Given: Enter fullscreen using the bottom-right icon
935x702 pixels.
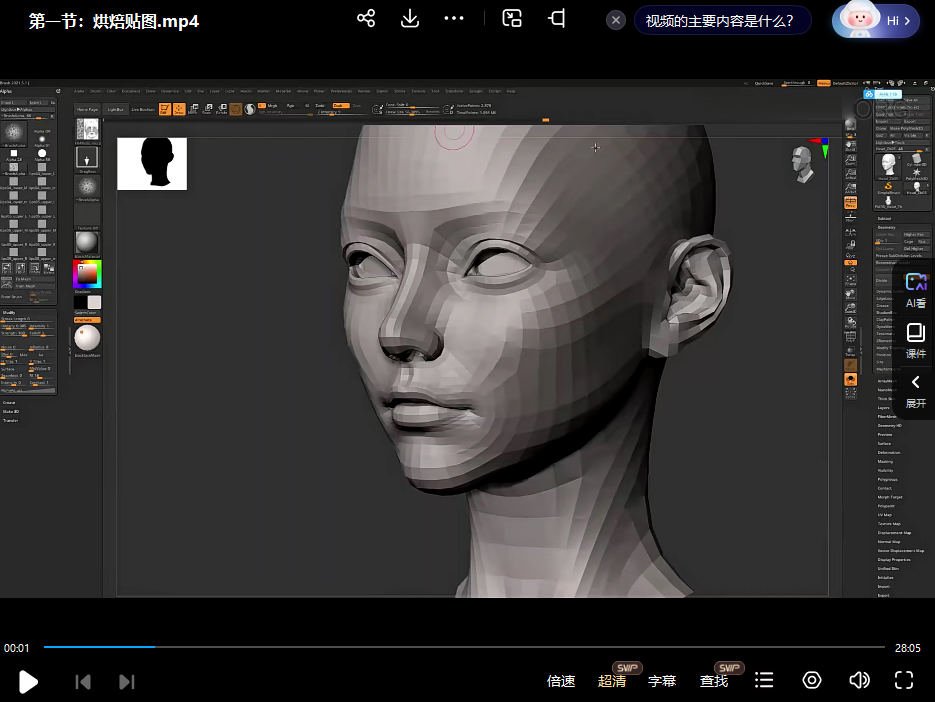Looking at the screenshot, I should click(903, 681).
